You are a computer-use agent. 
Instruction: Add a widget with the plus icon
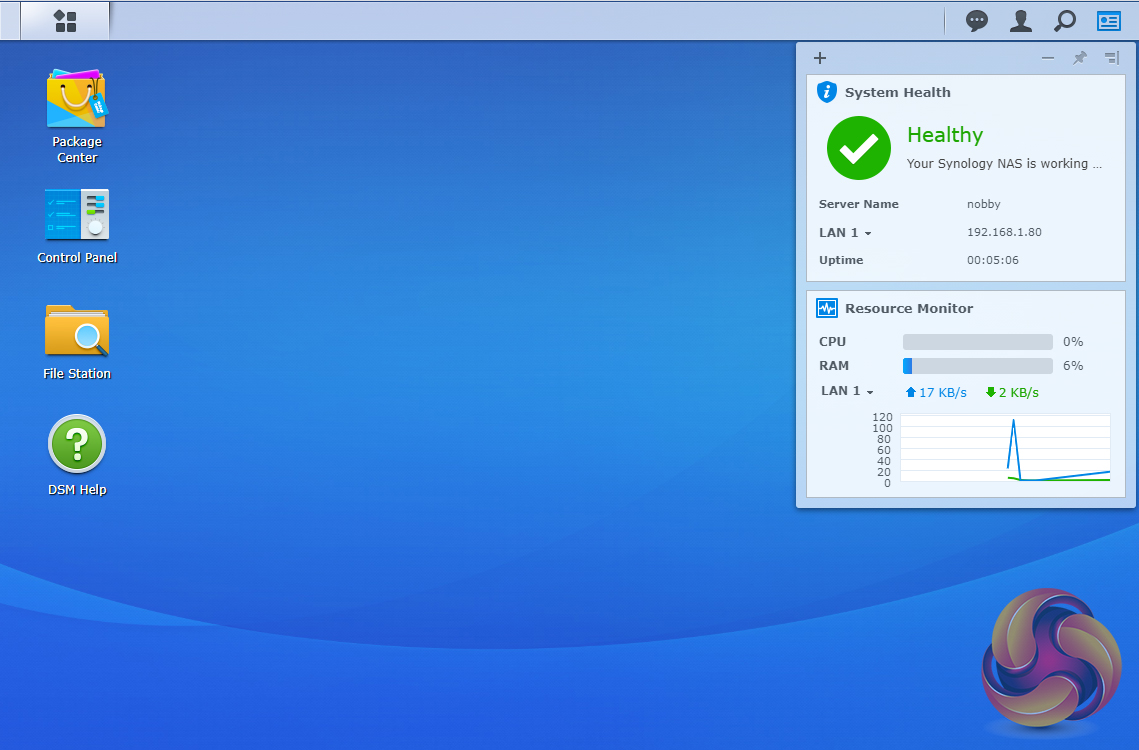[x=820, y=58]
